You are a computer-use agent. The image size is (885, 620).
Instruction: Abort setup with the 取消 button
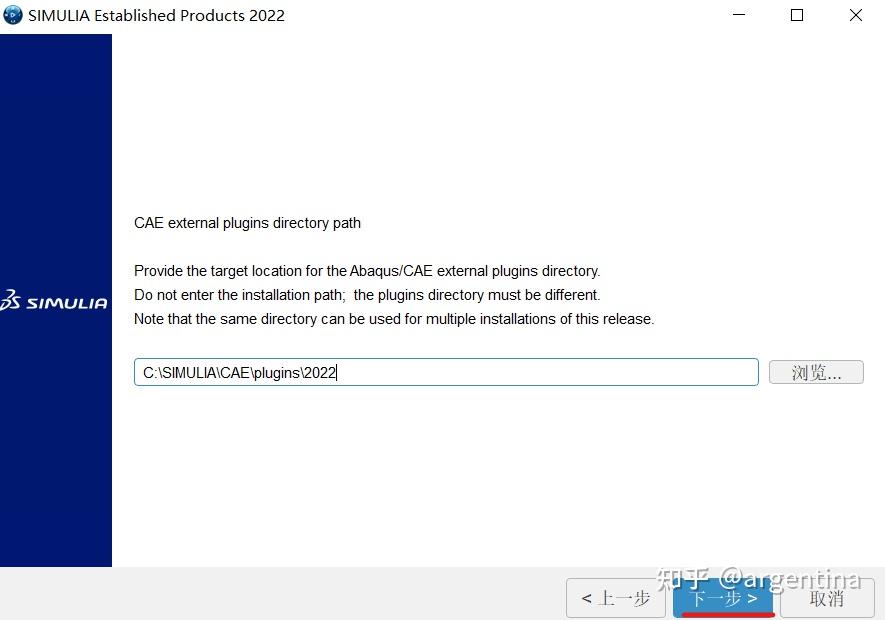pos(826,598)
